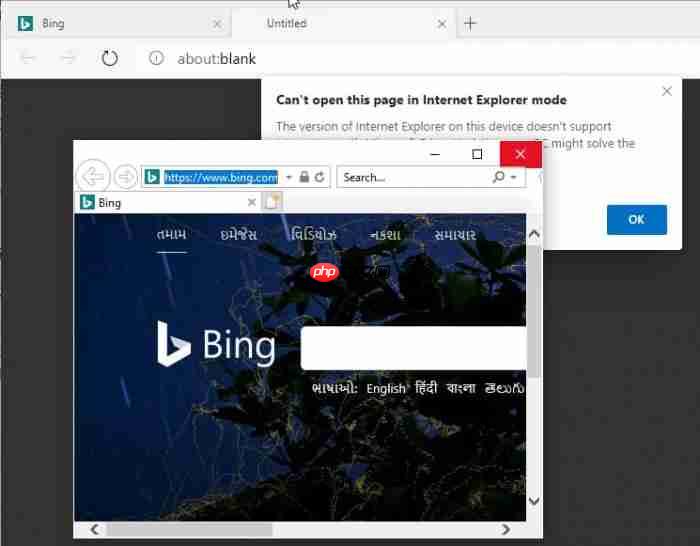This screenshot has height=546, width=700.
Task: Go back in Internet Explorer window
Action: point(93,177)
